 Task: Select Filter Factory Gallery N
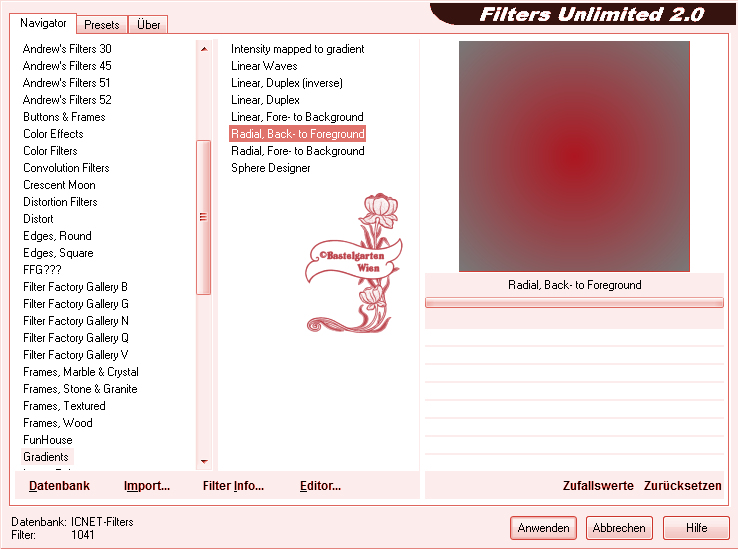pyautogui.click(x=76, y=321)
